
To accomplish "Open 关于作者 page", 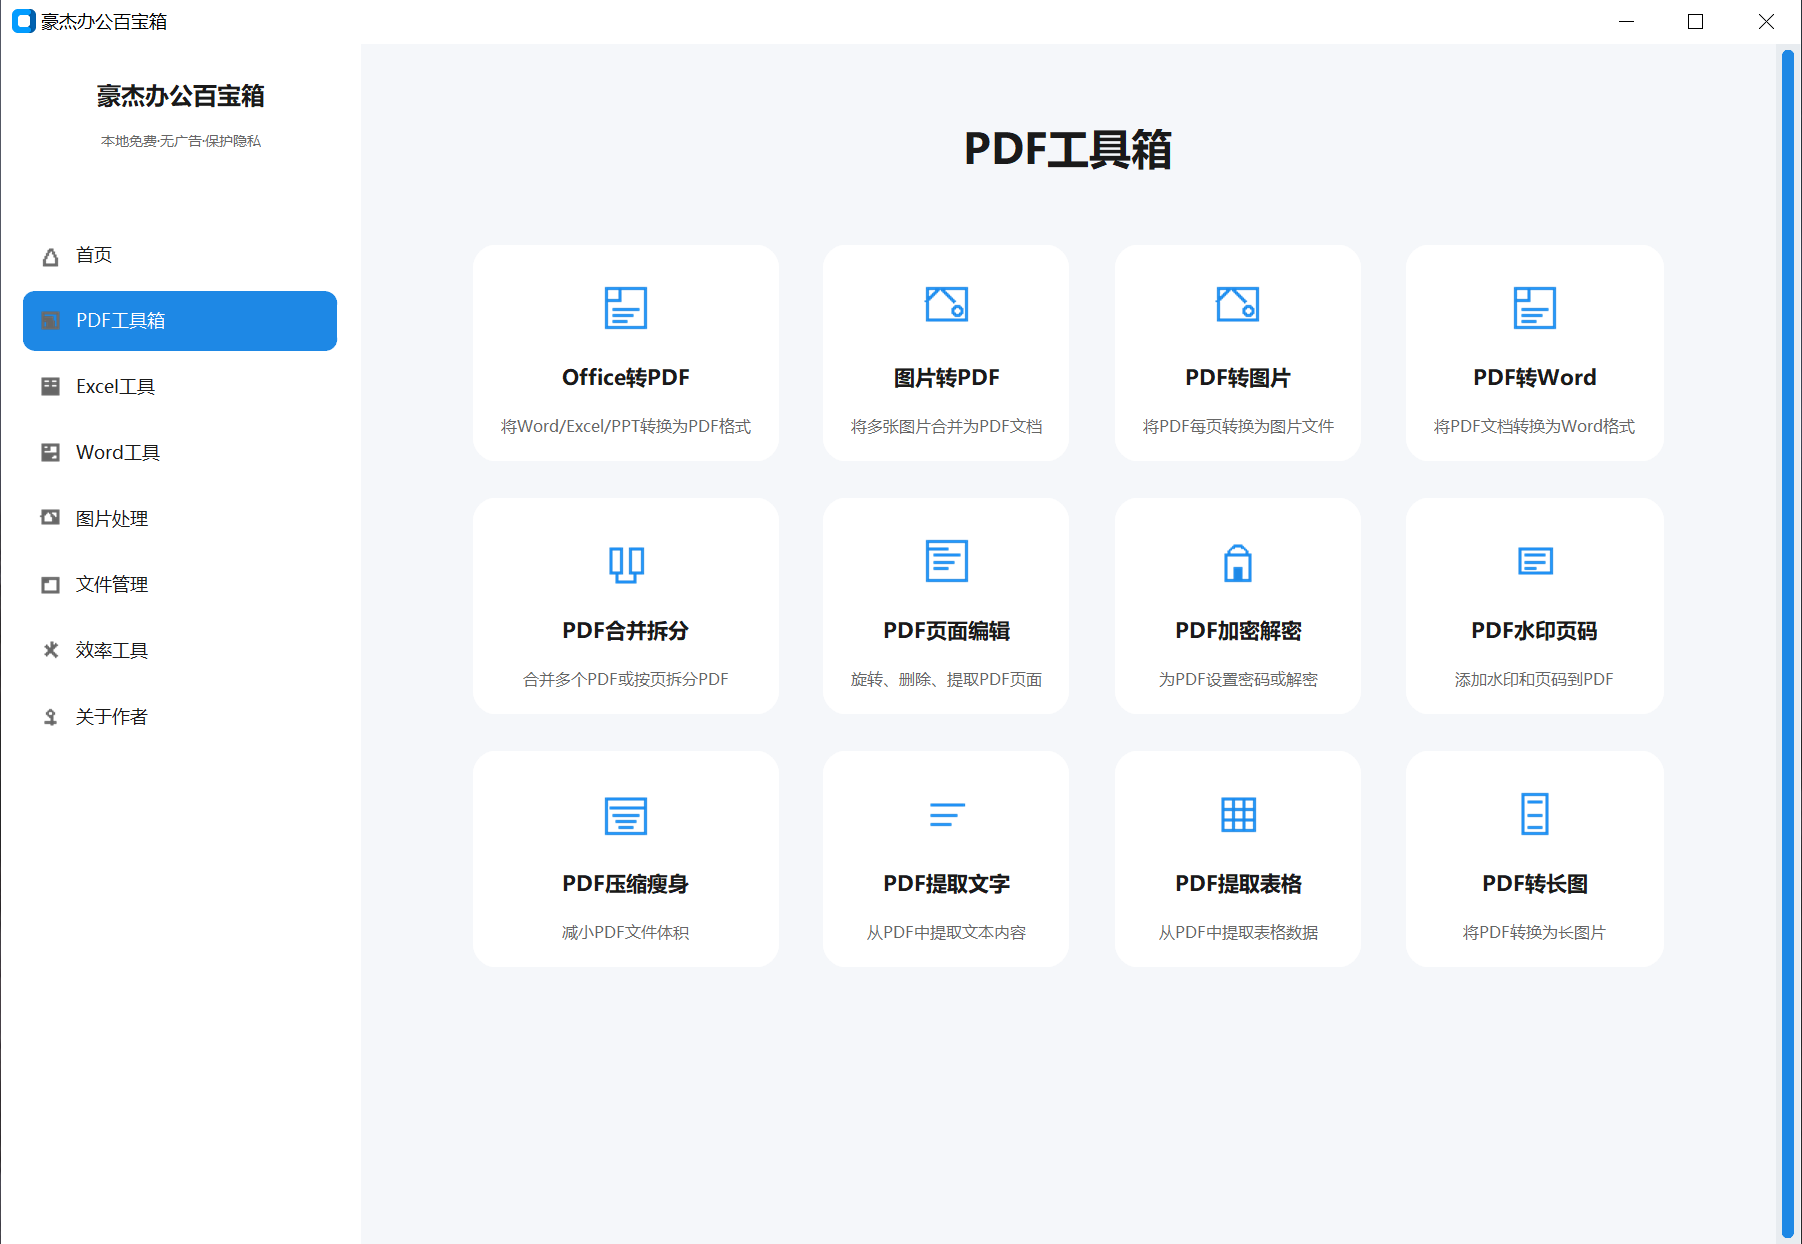I will tap(180, 716).
